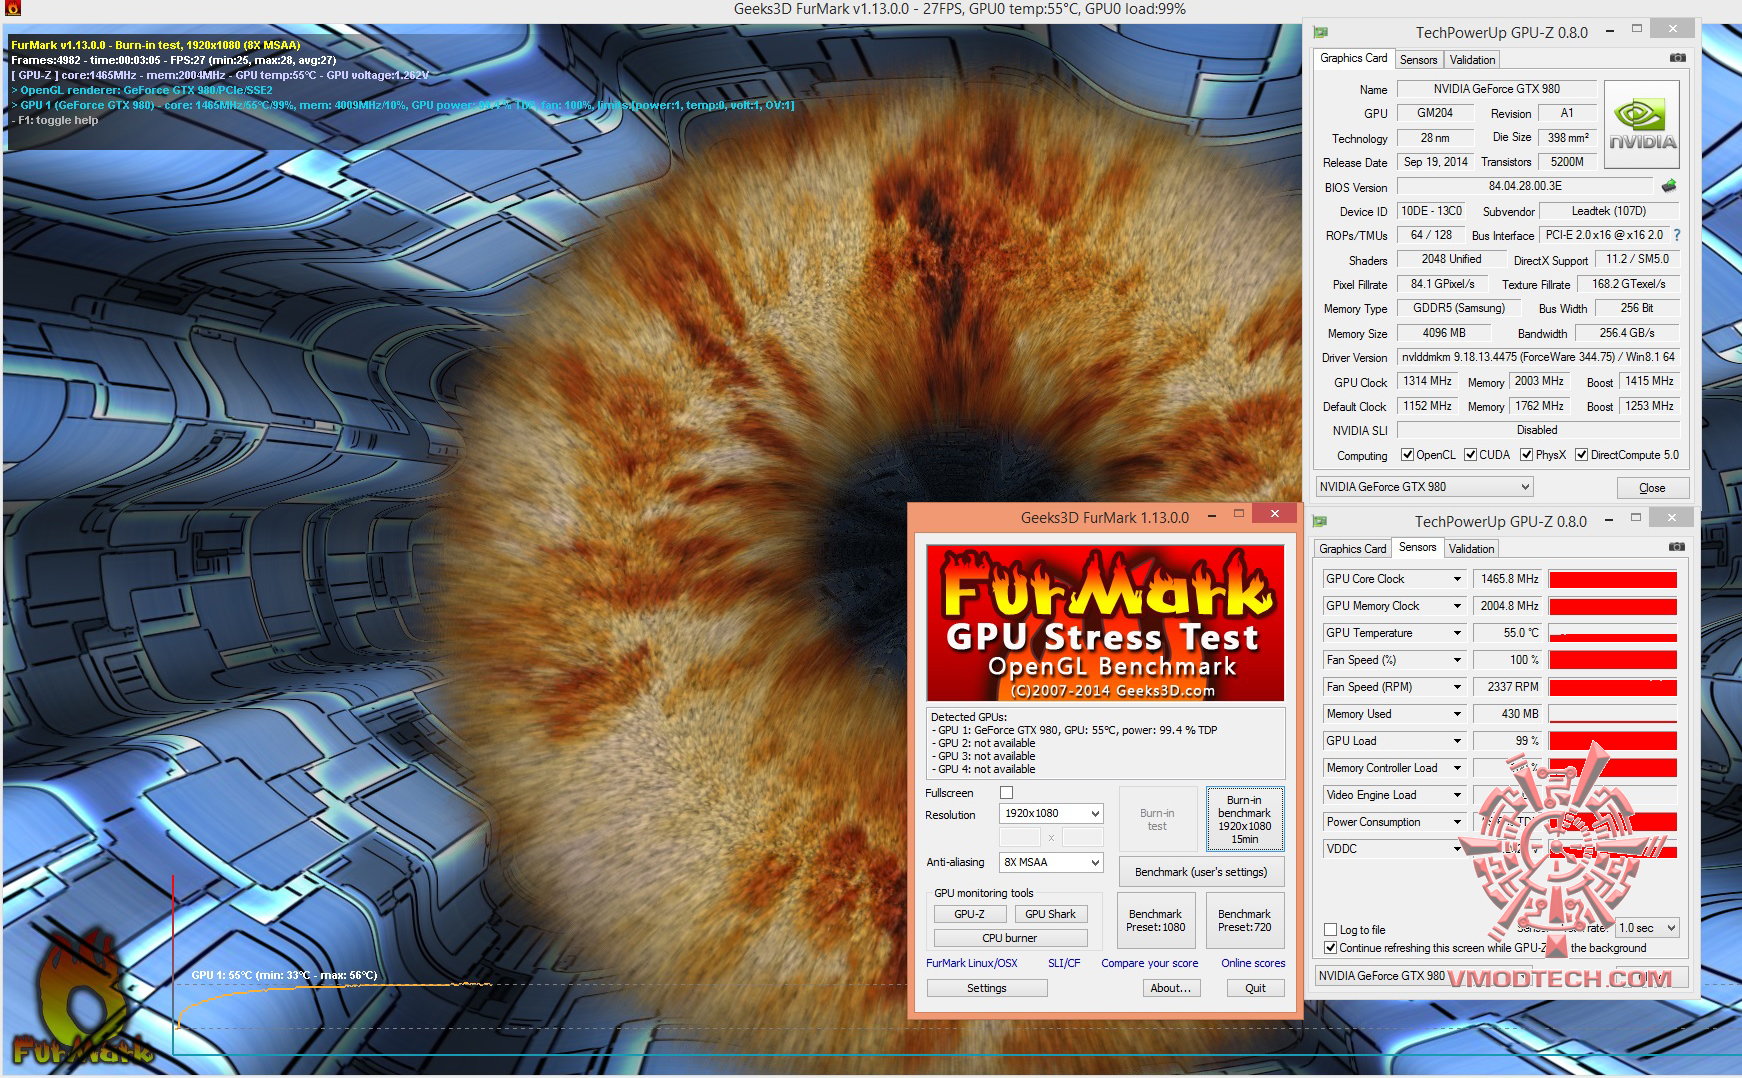Click the GPU-Z icon in the Sensors window title bar
Screen dimensions: 1742x1078
point(1320,521)
